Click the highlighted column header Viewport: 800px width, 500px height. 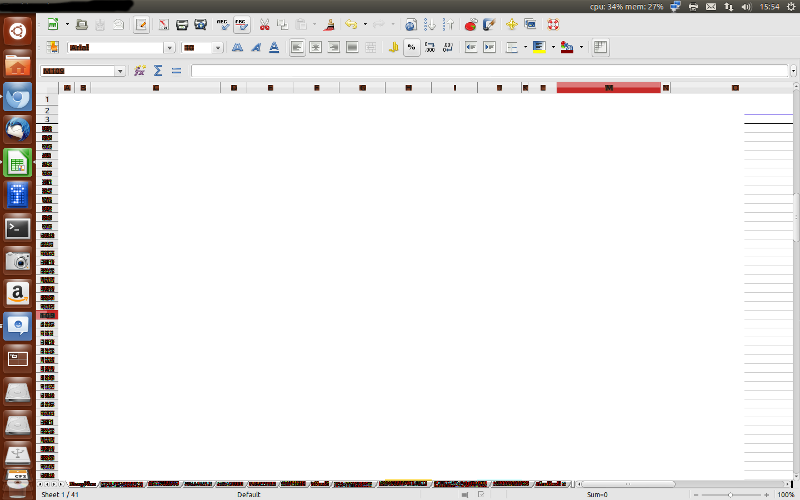point(608,88)
